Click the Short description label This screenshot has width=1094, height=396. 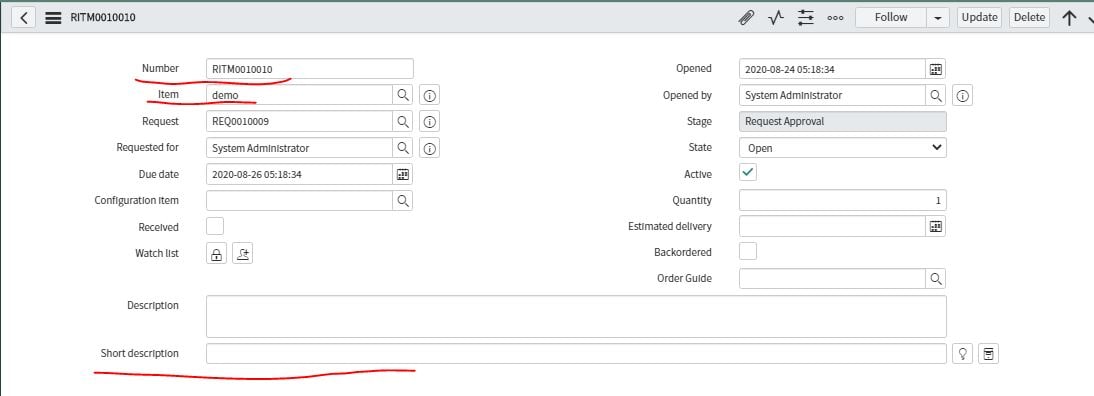pyautogui.click(x=140, y=353)
